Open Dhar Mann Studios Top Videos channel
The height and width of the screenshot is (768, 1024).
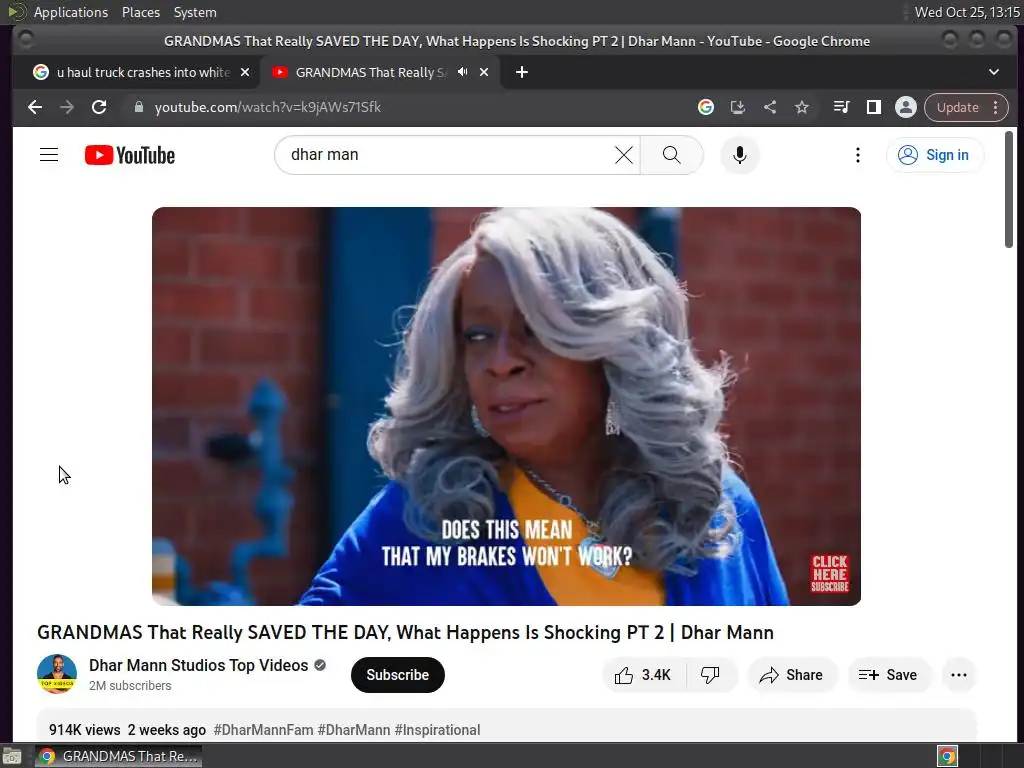click(199, 665)
